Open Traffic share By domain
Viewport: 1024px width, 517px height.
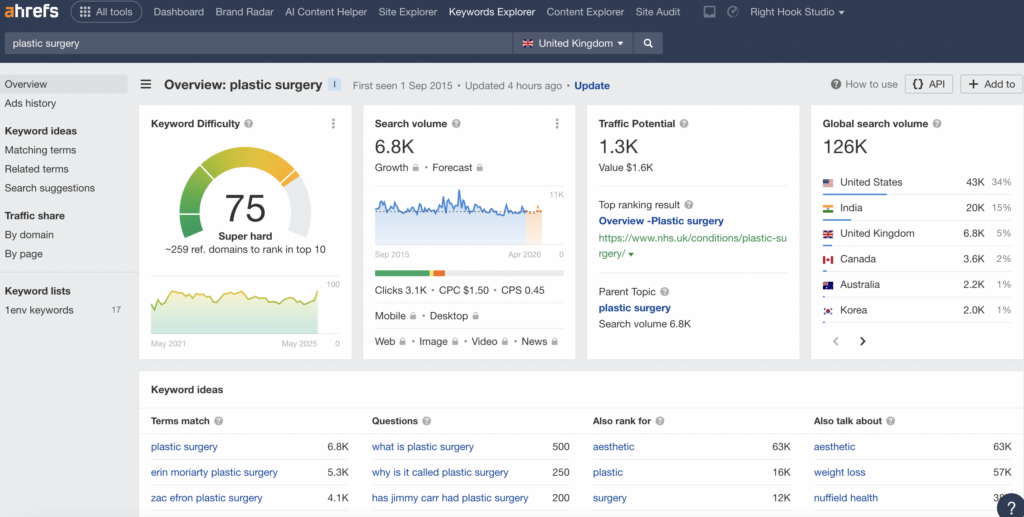click(29, 235)
